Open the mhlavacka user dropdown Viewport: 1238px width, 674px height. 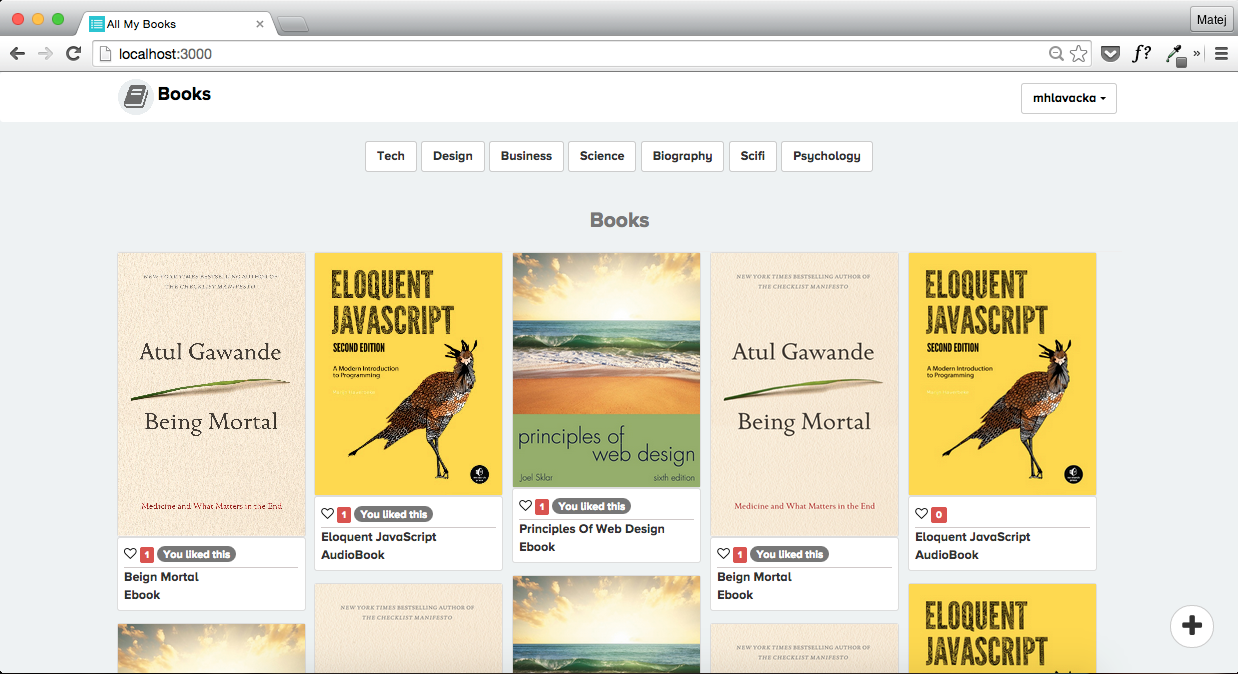tap(1068, 99)
